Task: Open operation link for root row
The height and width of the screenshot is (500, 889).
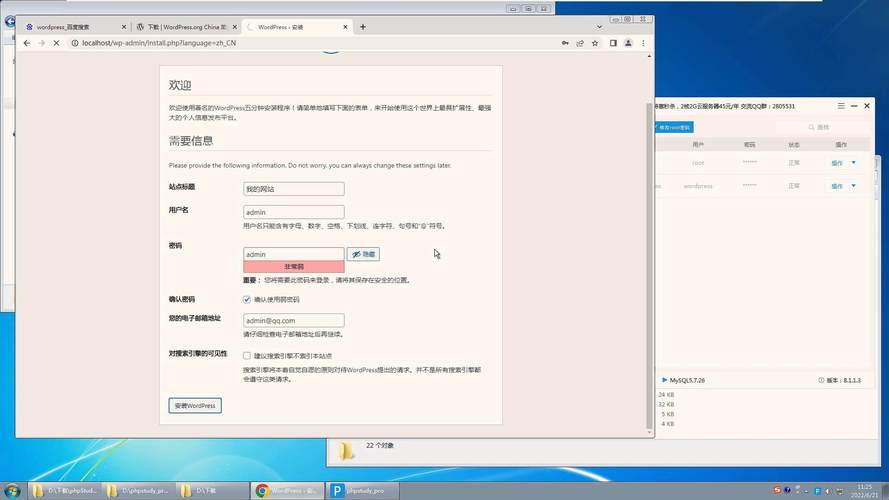Action: 837,163
